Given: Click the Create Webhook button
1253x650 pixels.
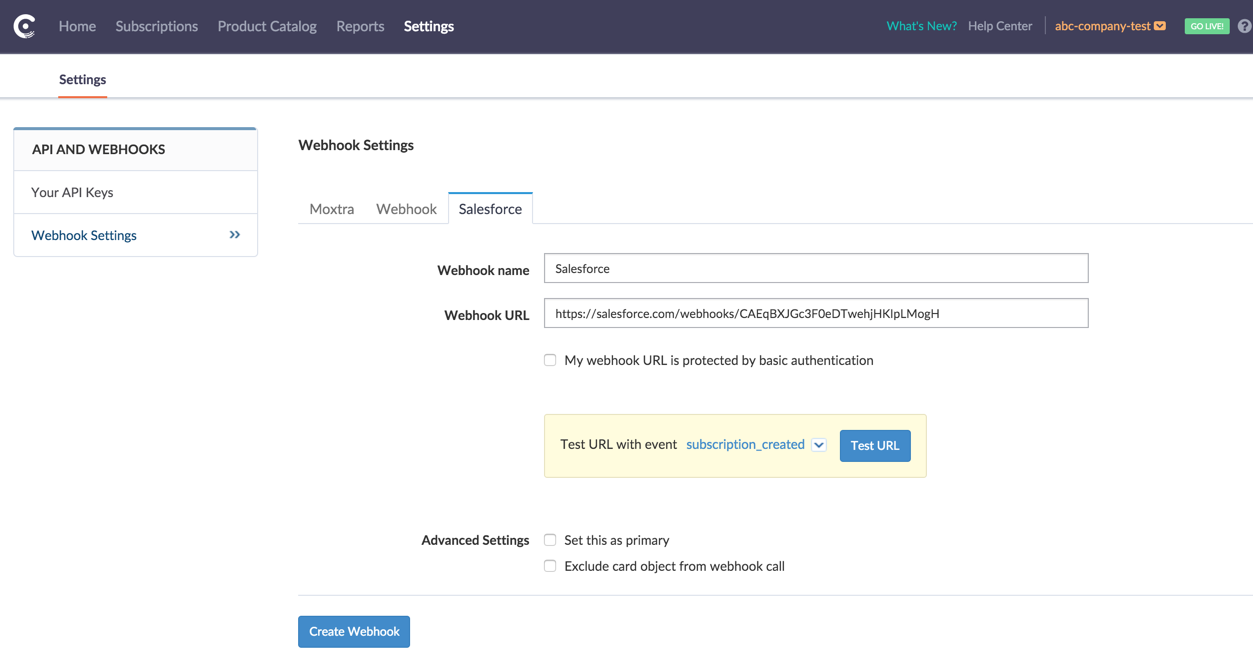Looking at the screenshot, I should (354, 631).
